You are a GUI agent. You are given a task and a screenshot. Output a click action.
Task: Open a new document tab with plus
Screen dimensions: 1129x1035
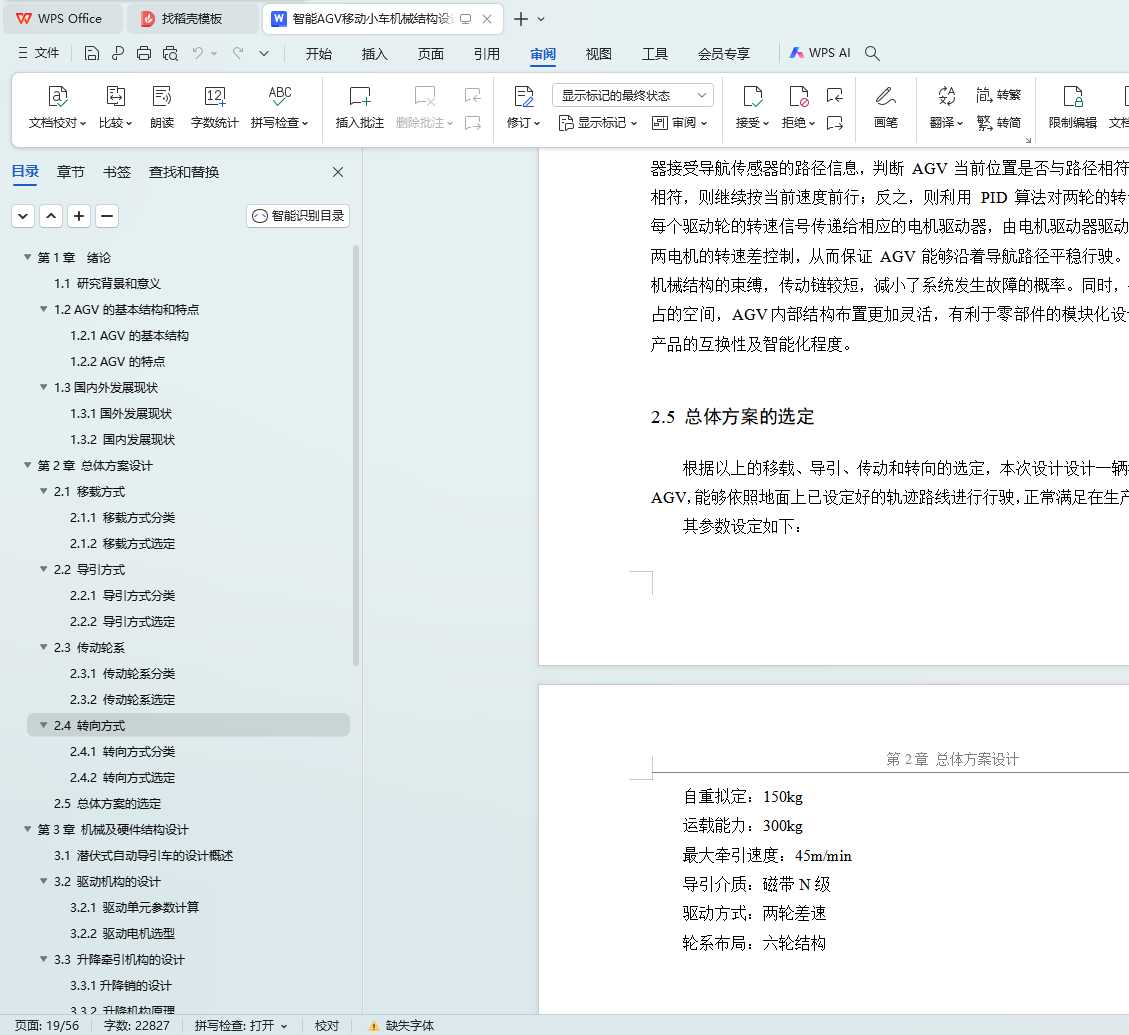click(521, 19)
